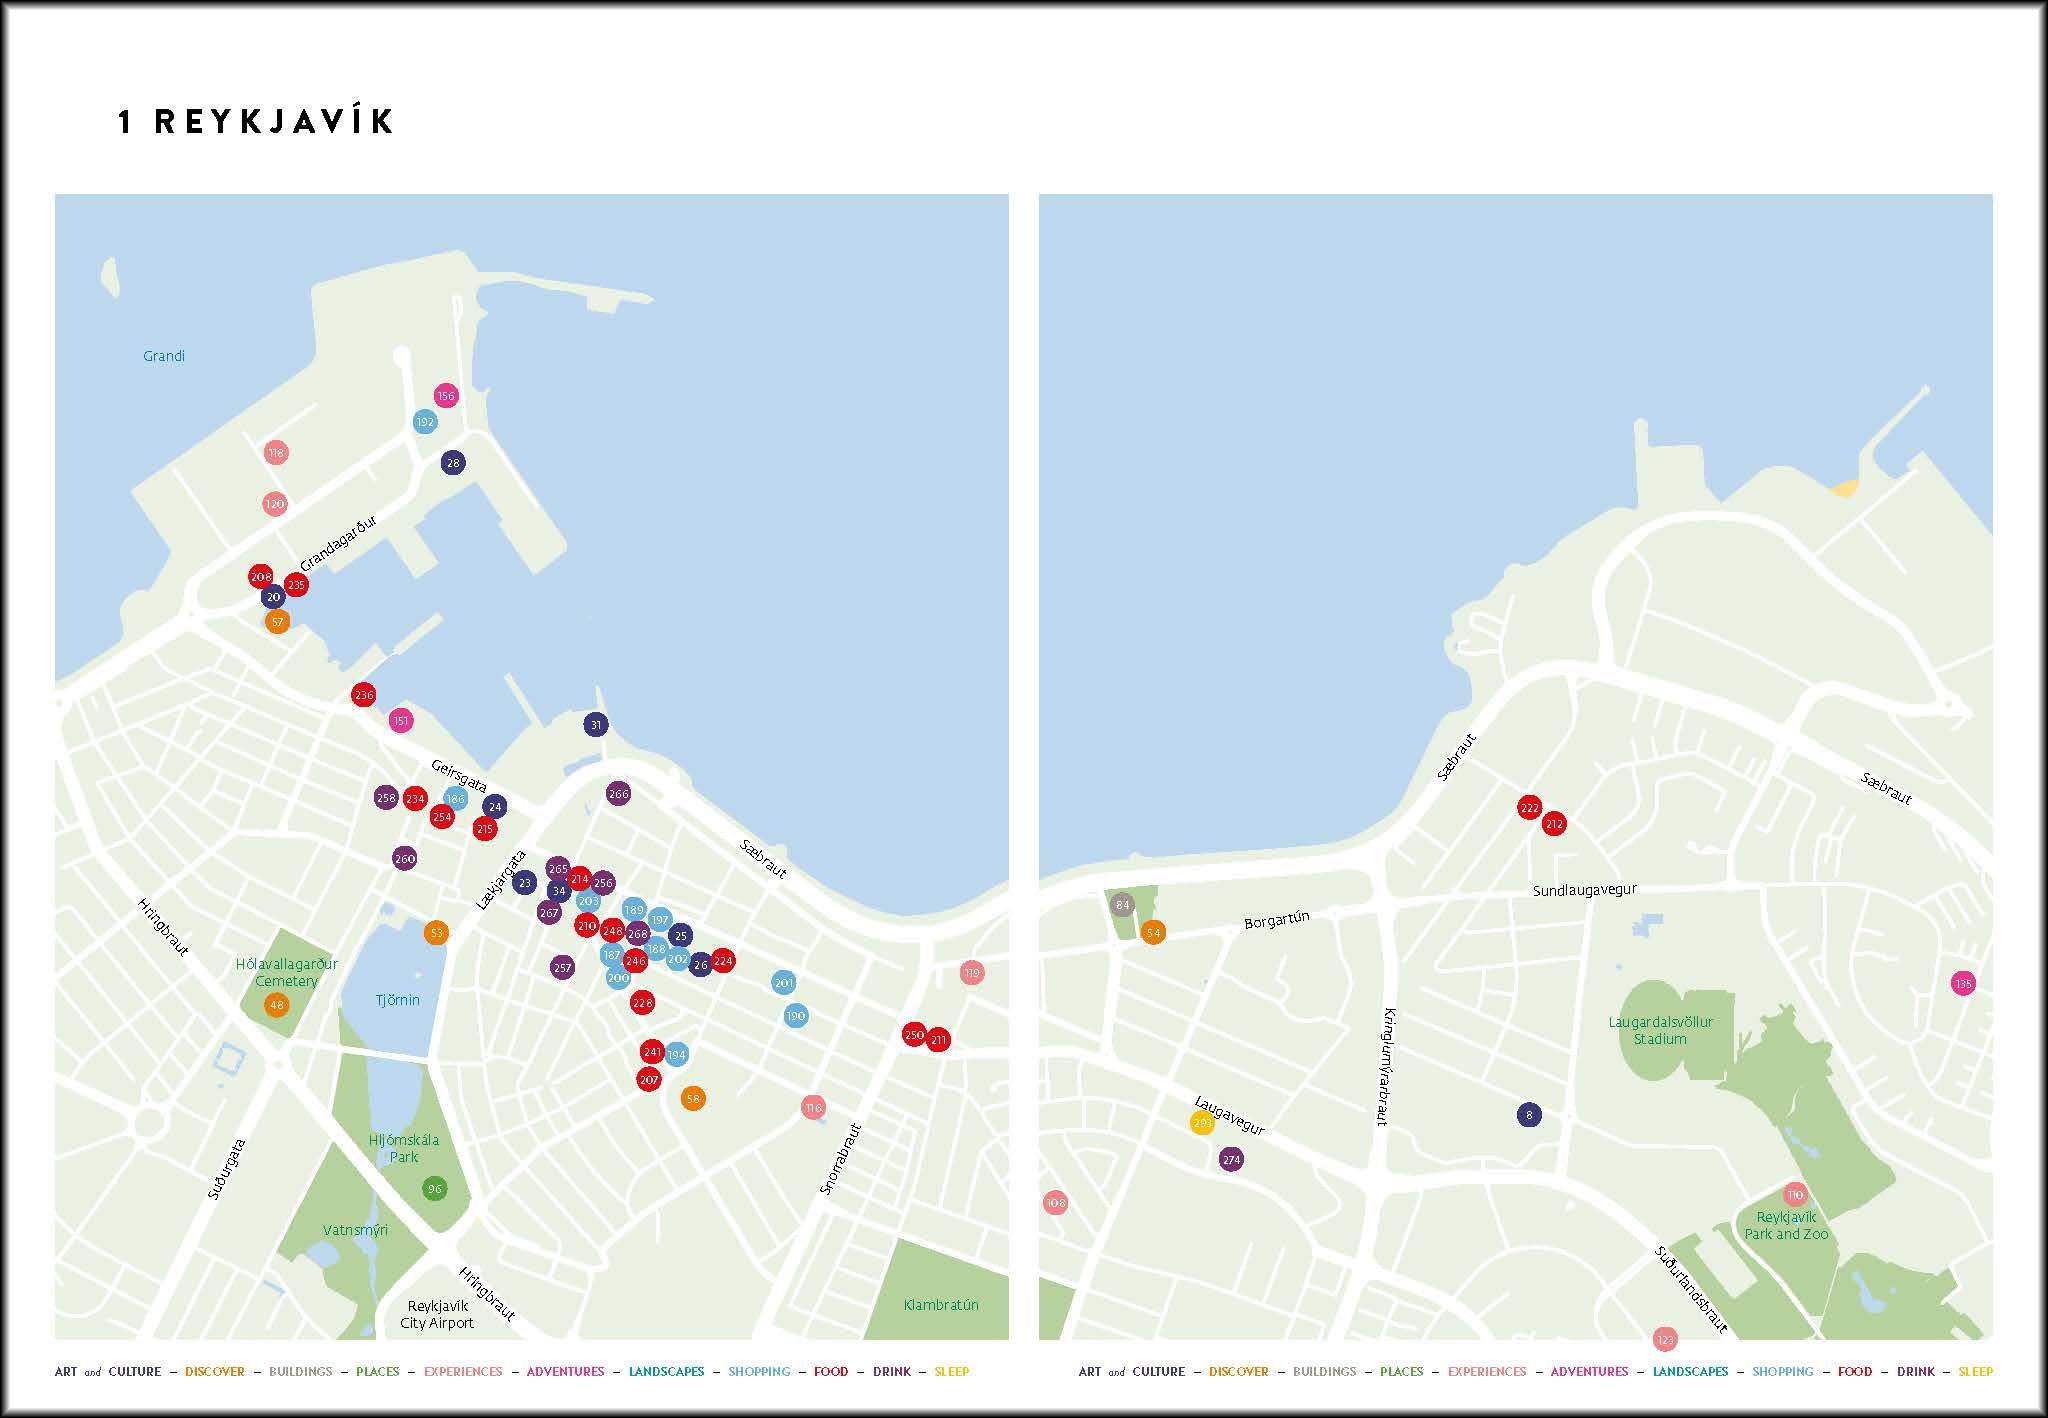The image size is (2048, 1418).
Task: Click SHOPPING in the right page legend
Action: [x=1782, y=1372]
